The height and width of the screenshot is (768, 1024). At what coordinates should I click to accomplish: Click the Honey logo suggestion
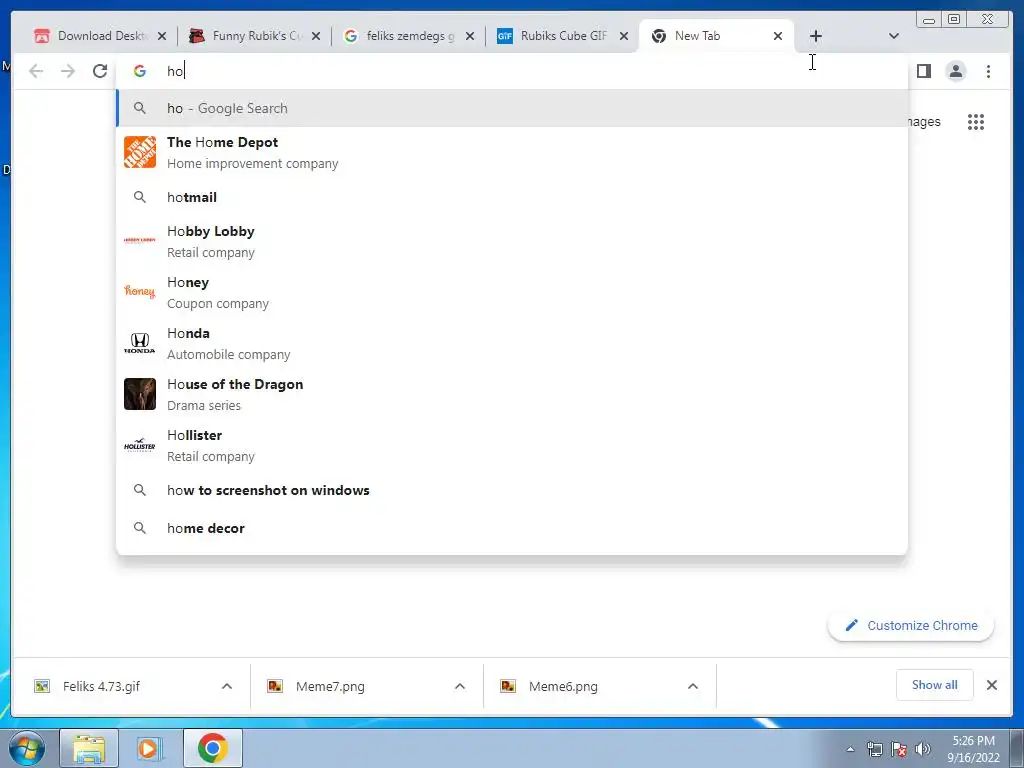pyautogui.click(x=140, y=292)
